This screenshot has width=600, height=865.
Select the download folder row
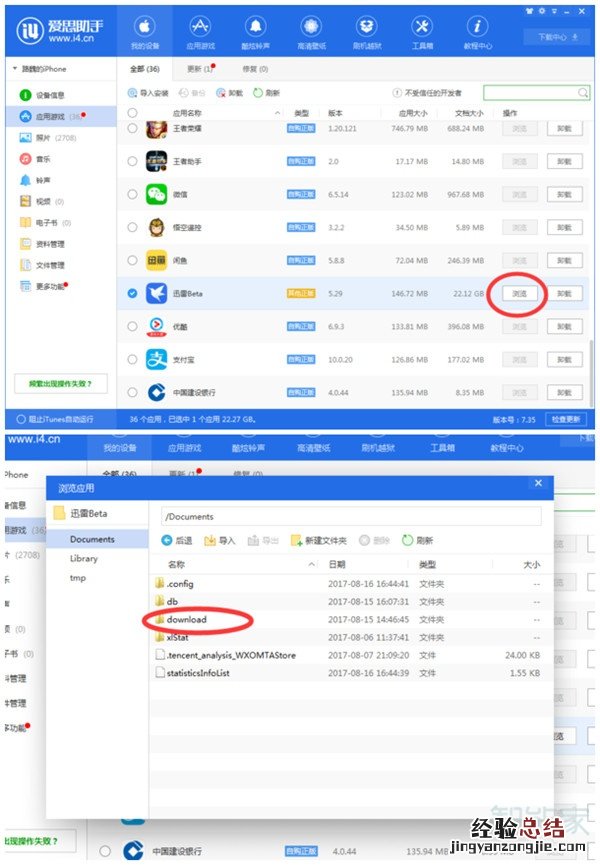click(351, 620)
